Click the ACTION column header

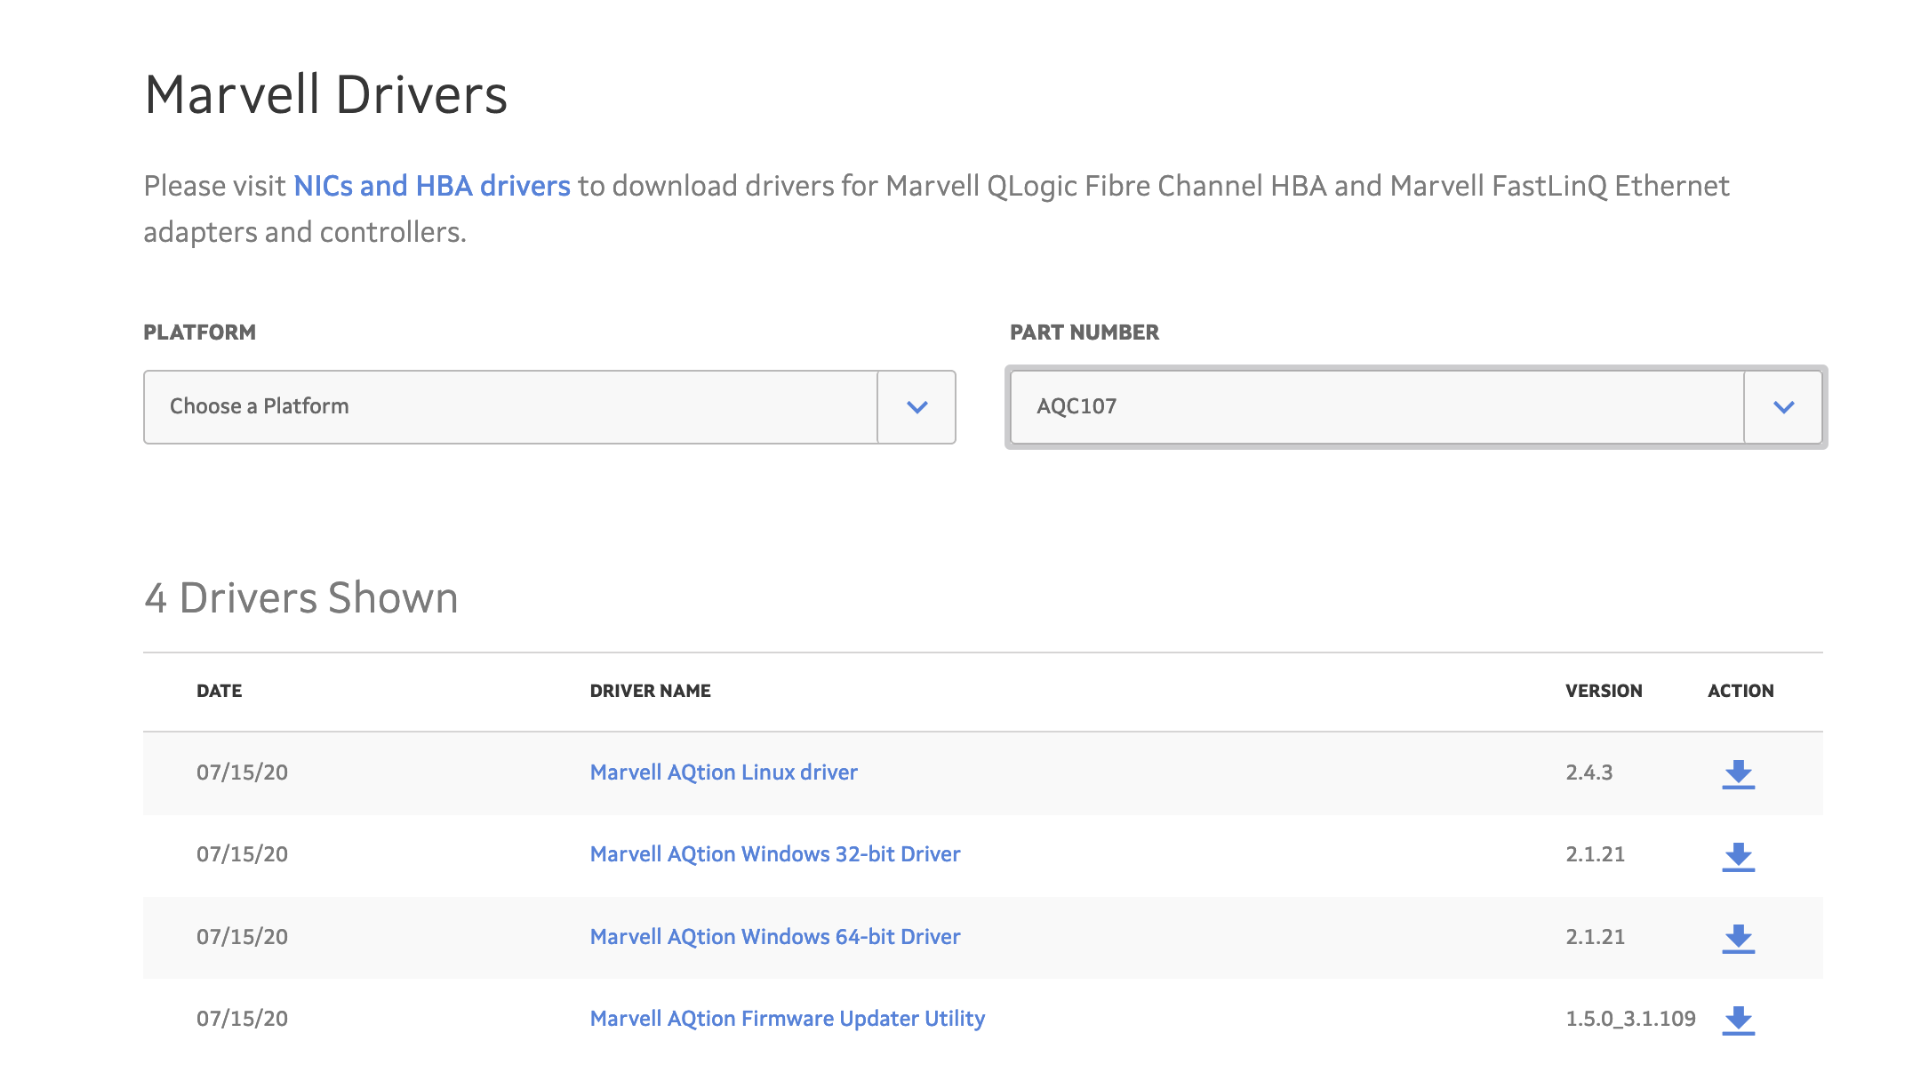click(x=1741, y=691)
